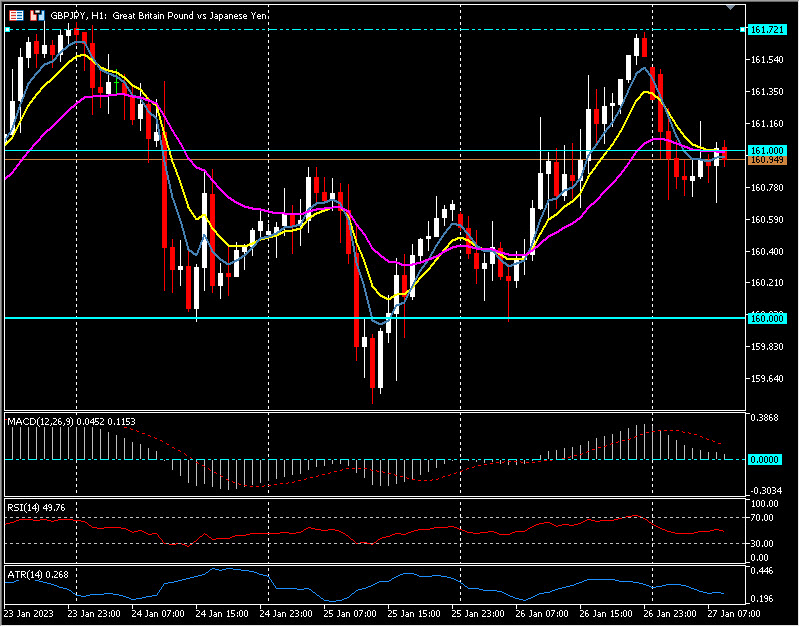Click the 159.640 price scale value
800x627 pixels.
pos(765,379)
